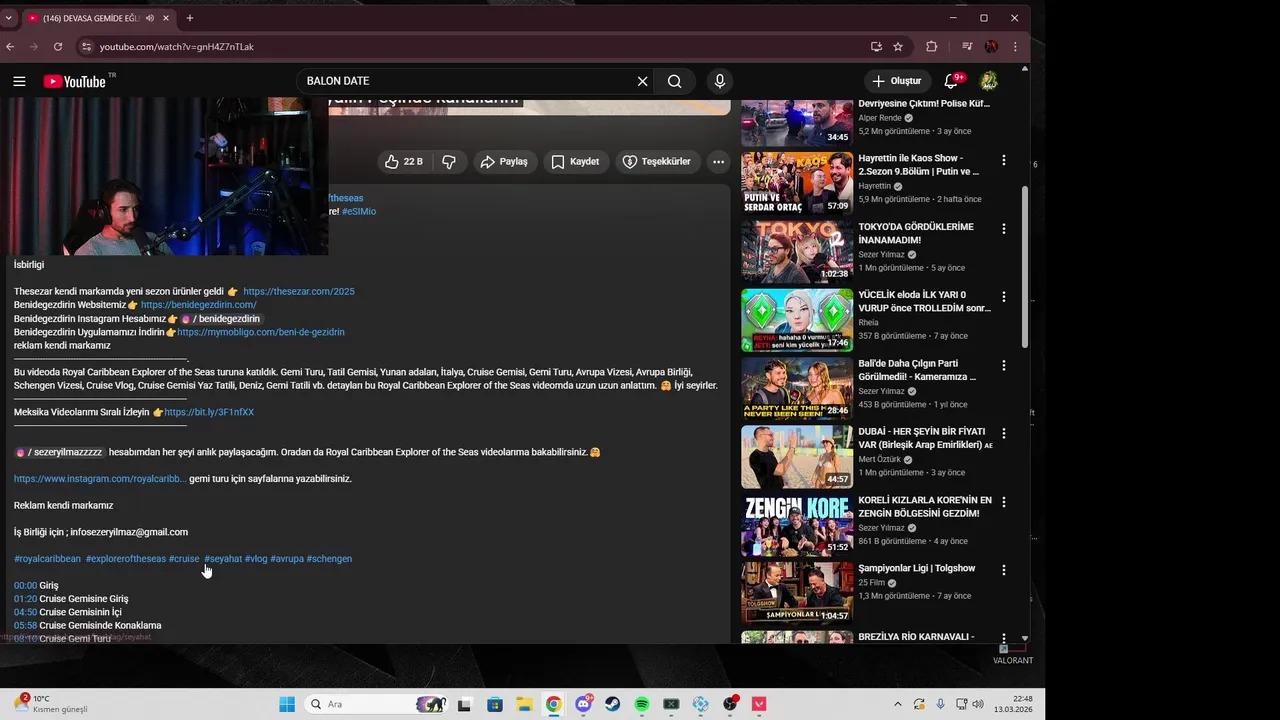This screenshot has height=720, width=1280.
Task: Click the taskbar Ara search box
Action: coord(374,704)
